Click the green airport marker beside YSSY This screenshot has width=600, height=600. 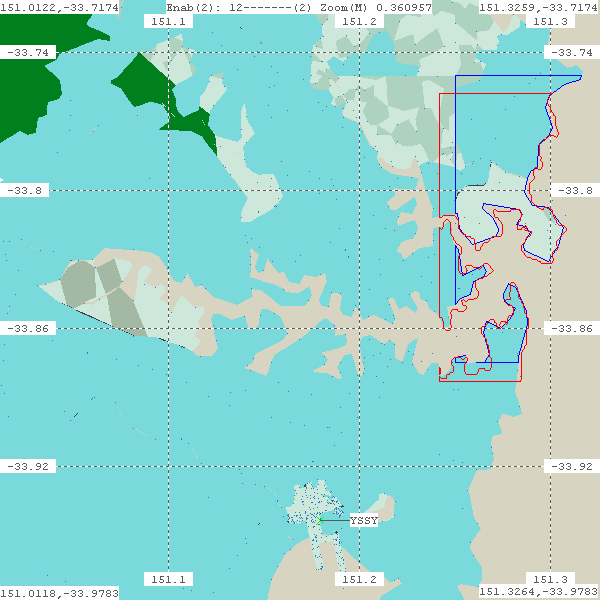(319, 520)
